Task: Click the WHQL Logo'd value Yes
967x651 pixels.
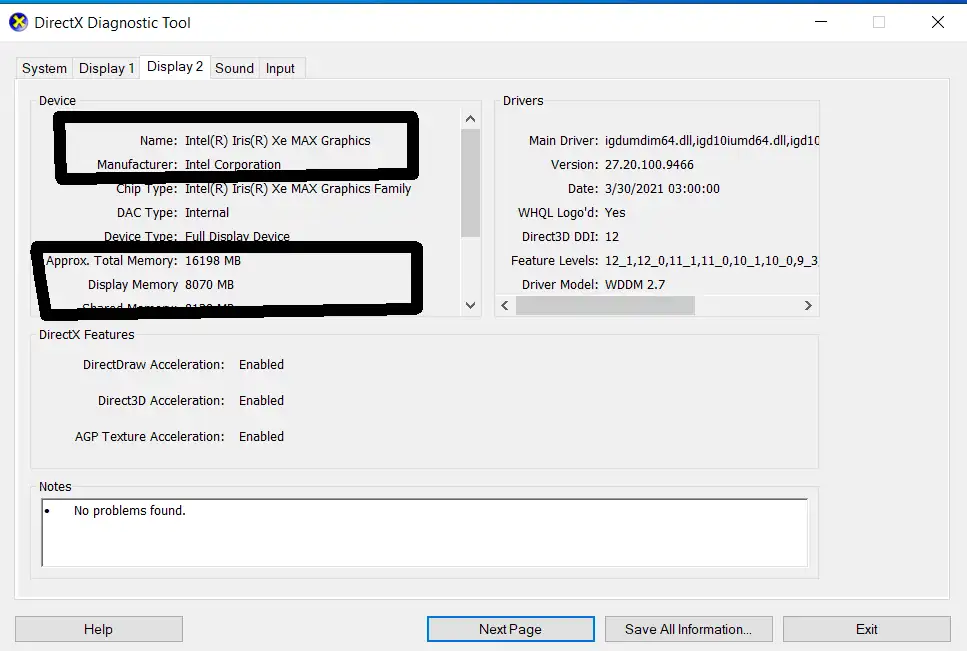Action: [x=615, y=213]
